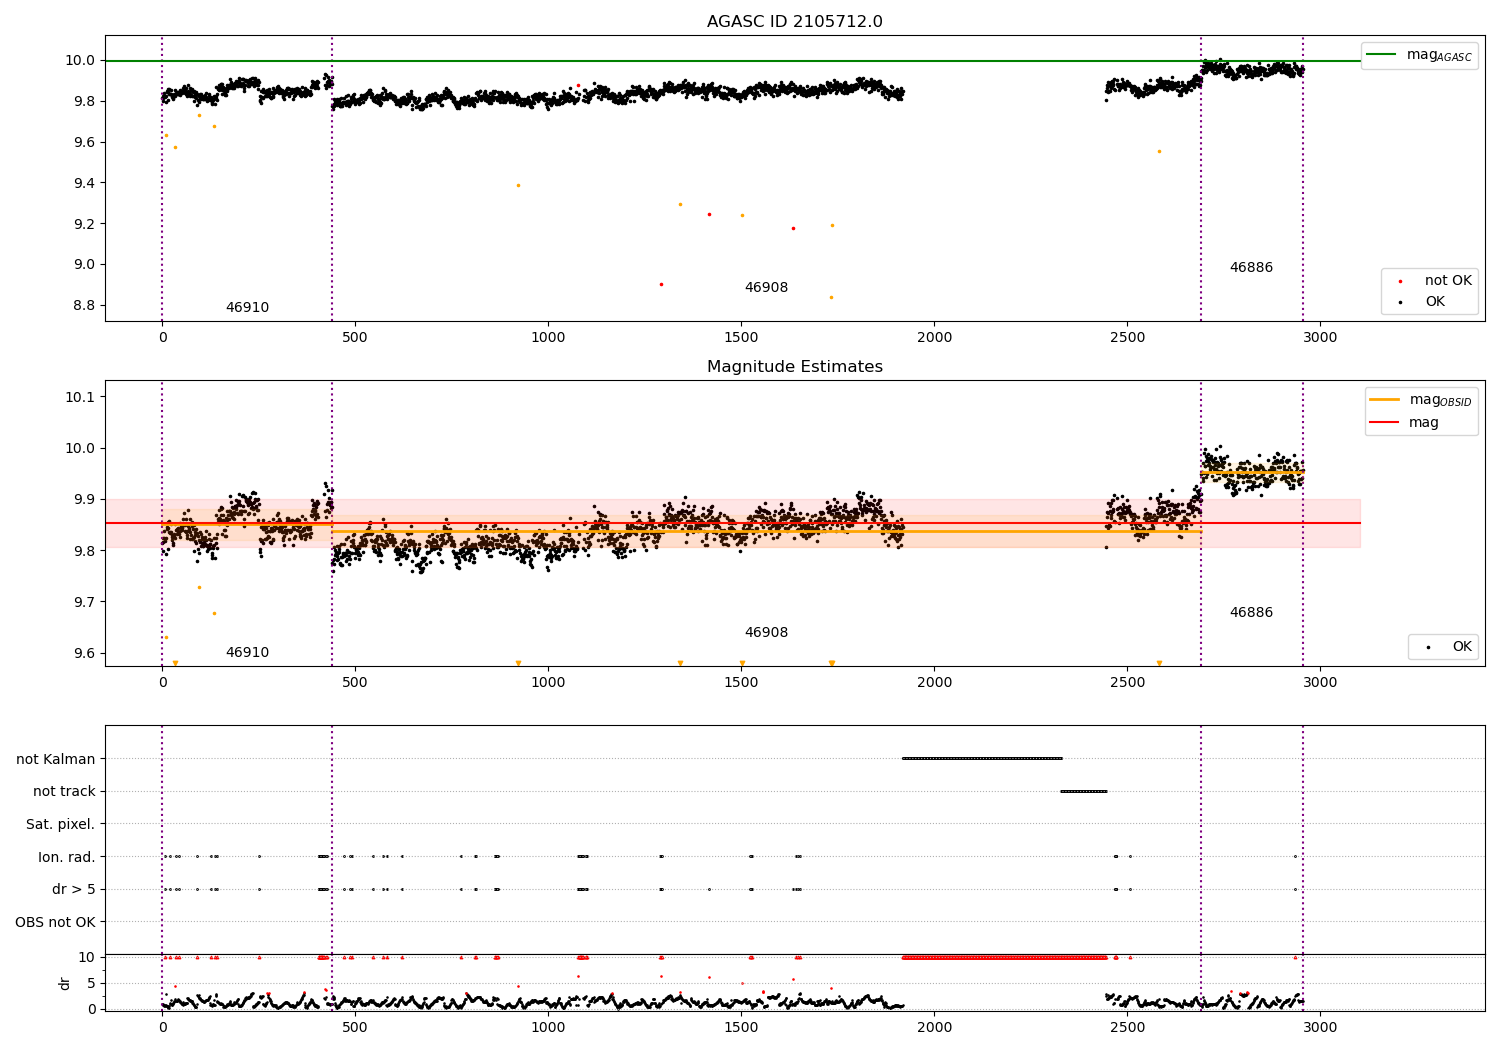Click the 8.8 tick on the top plot
Image resolution: width=1500 pixels, height=1050 pixels.
pyautogui.click(x=81, y=306)
